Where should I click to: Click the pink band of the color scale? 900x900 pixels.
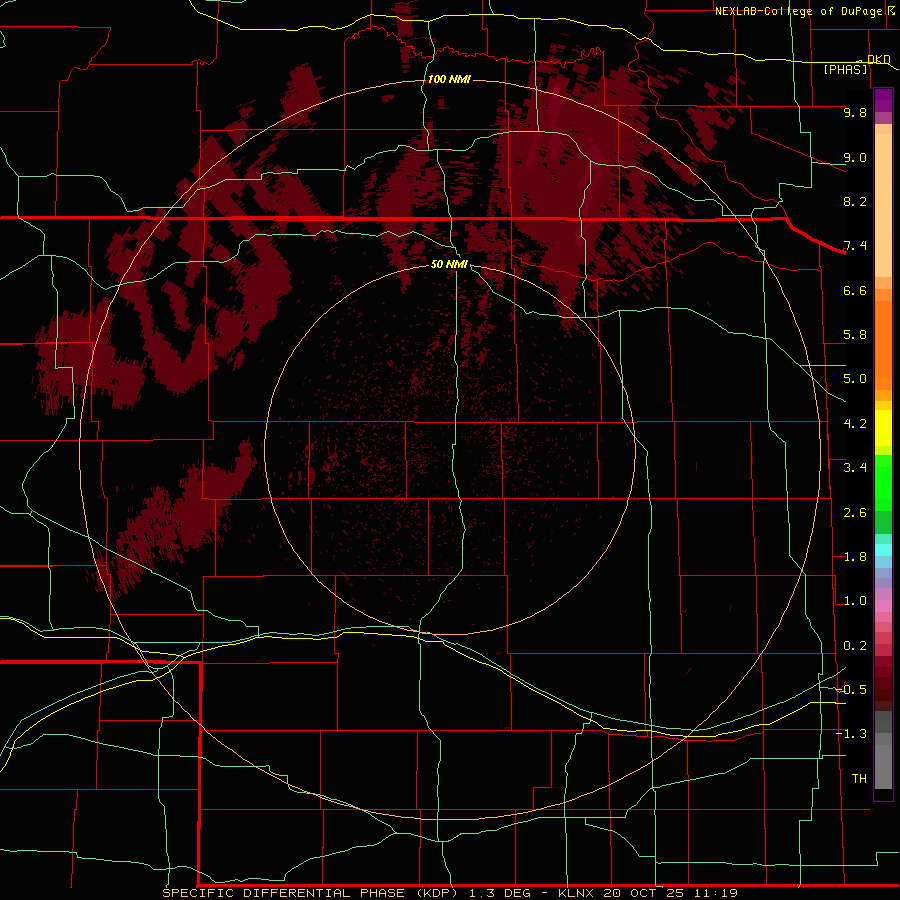(x=883, y=606)
